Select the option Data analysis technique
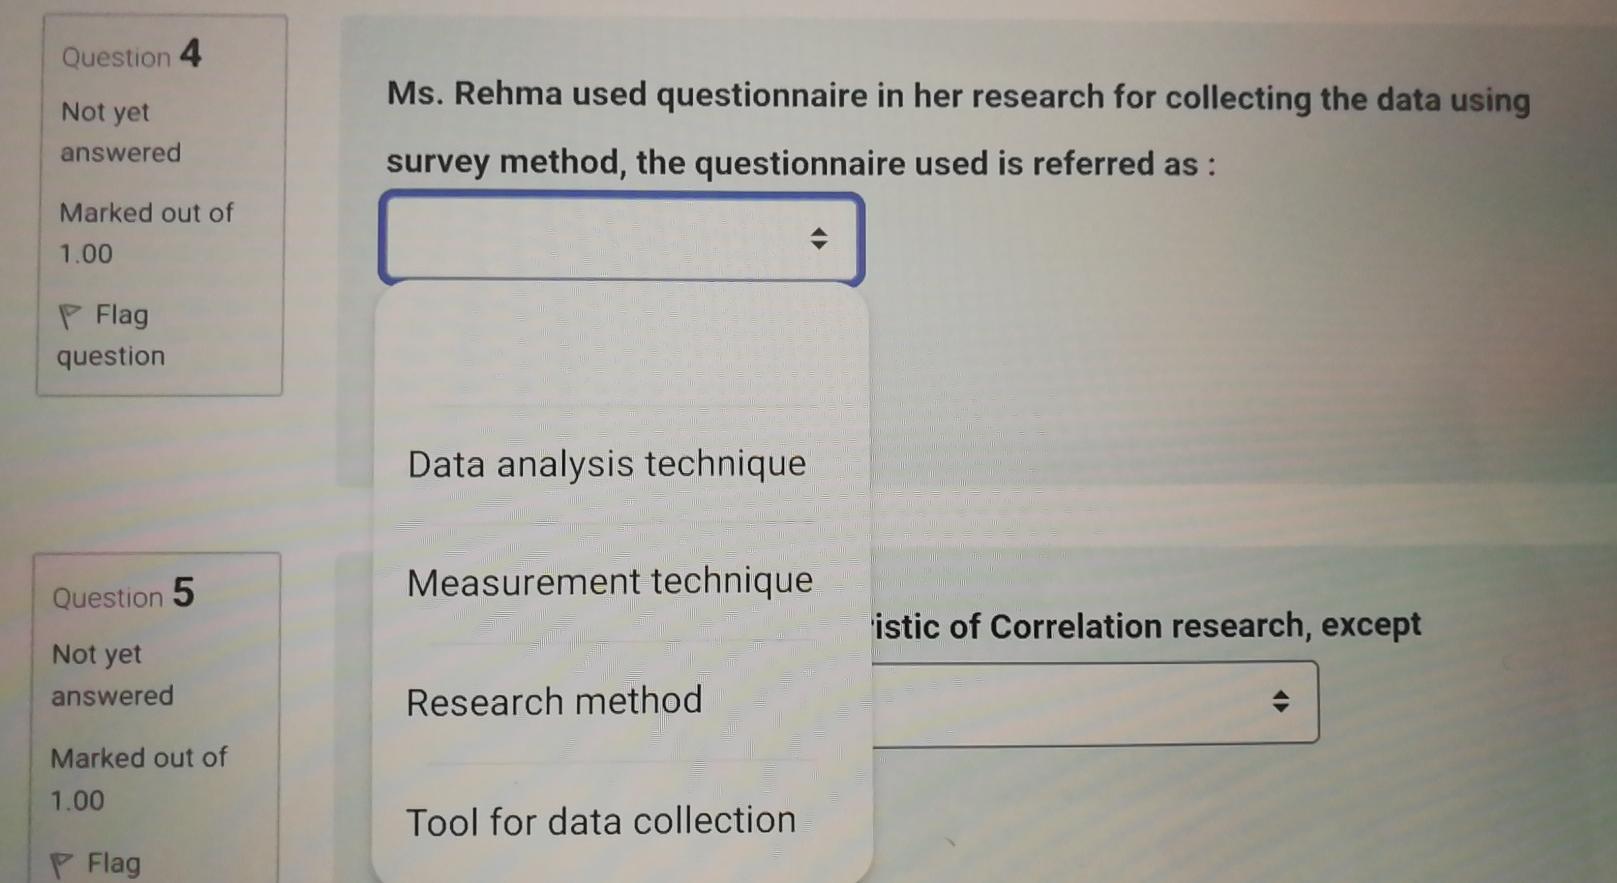This screenshot has width=1617, height=883. tap(606, 463)
